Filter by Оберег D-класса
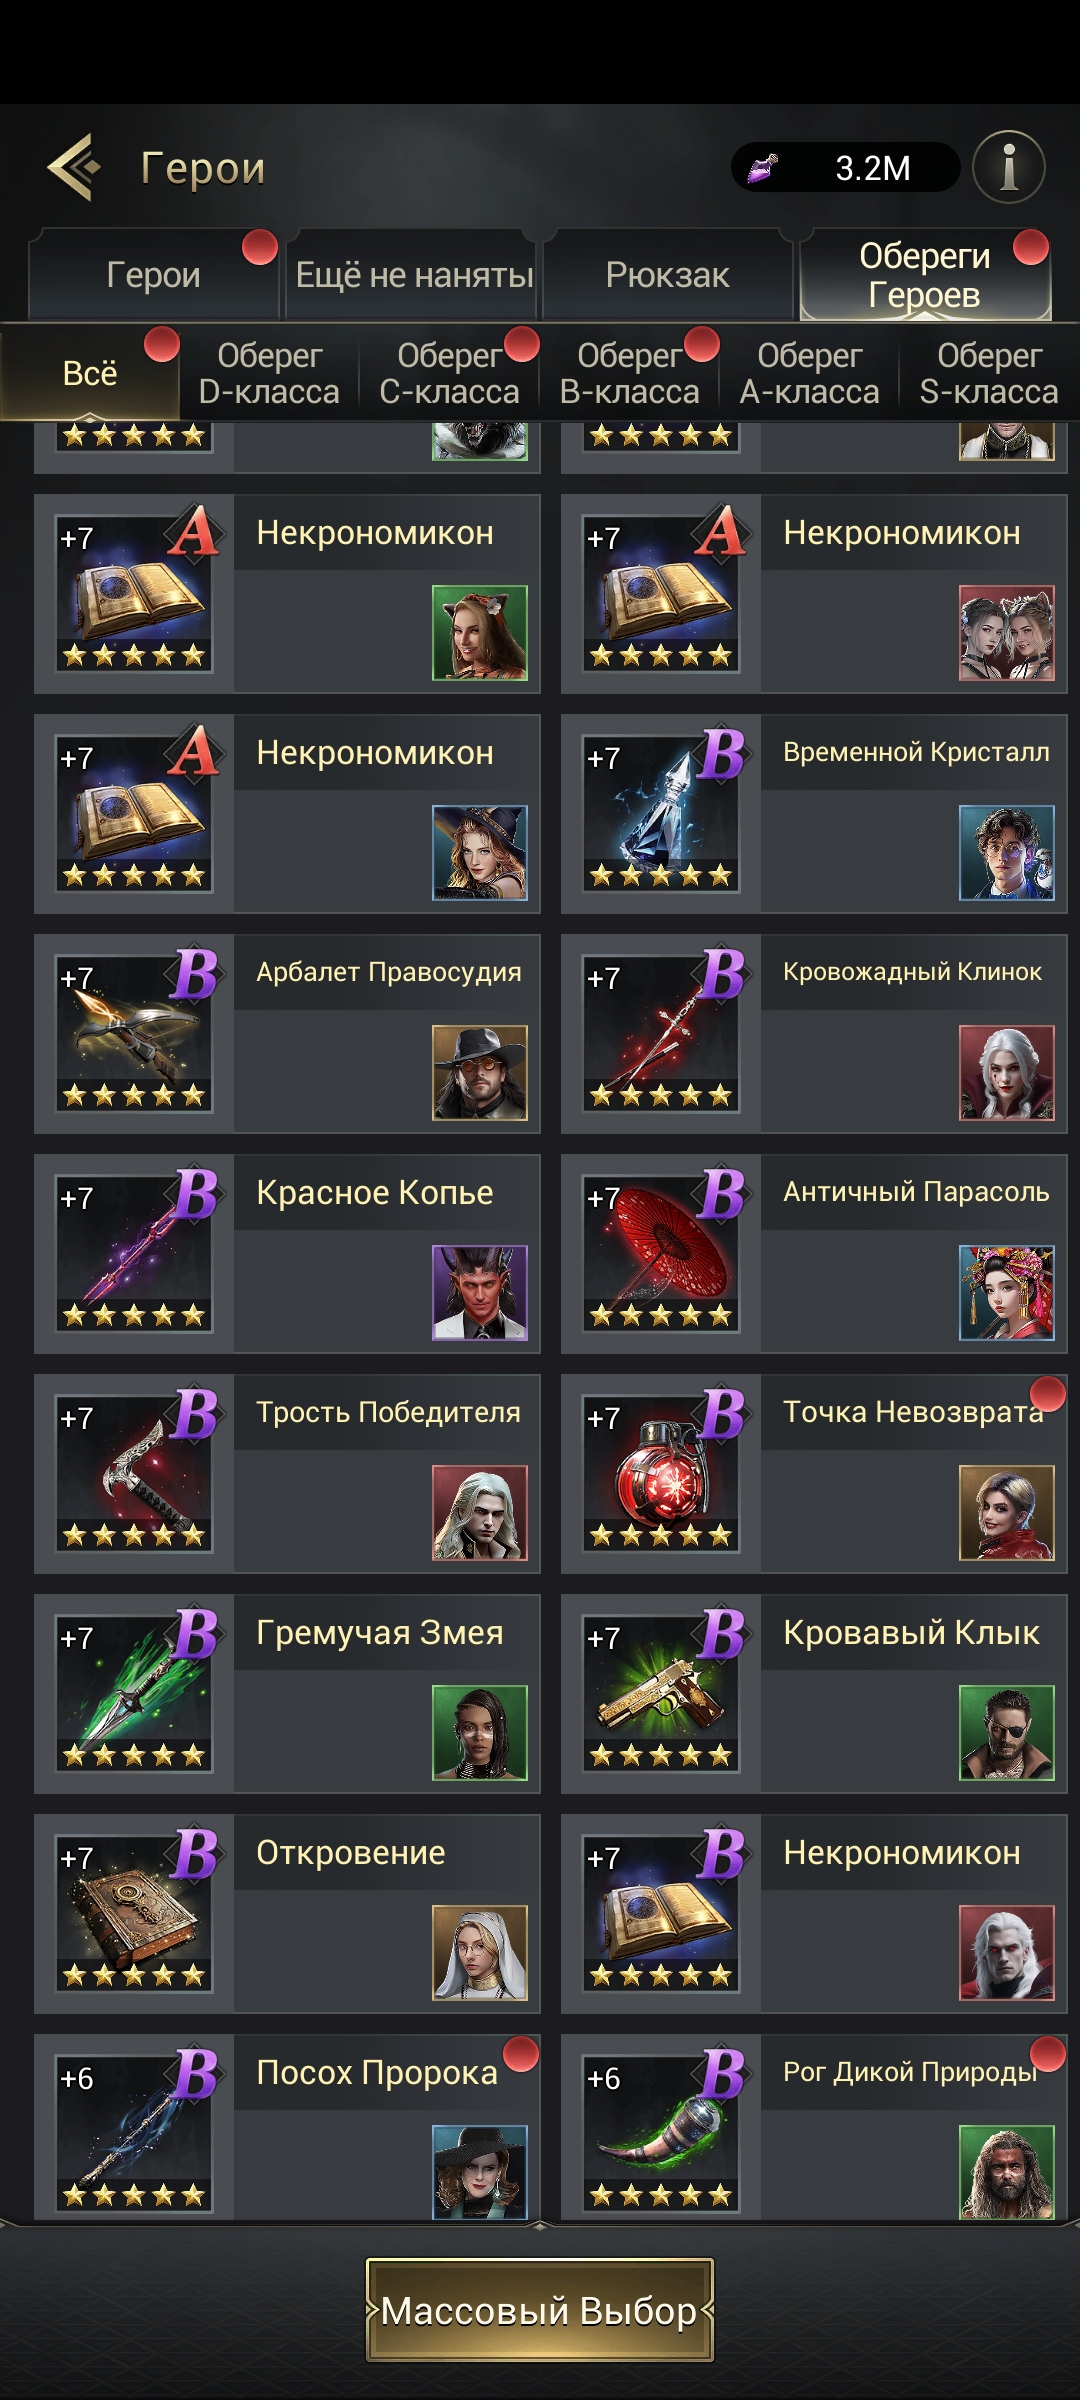This screenshot has width=1080, height=2400. 269,373
